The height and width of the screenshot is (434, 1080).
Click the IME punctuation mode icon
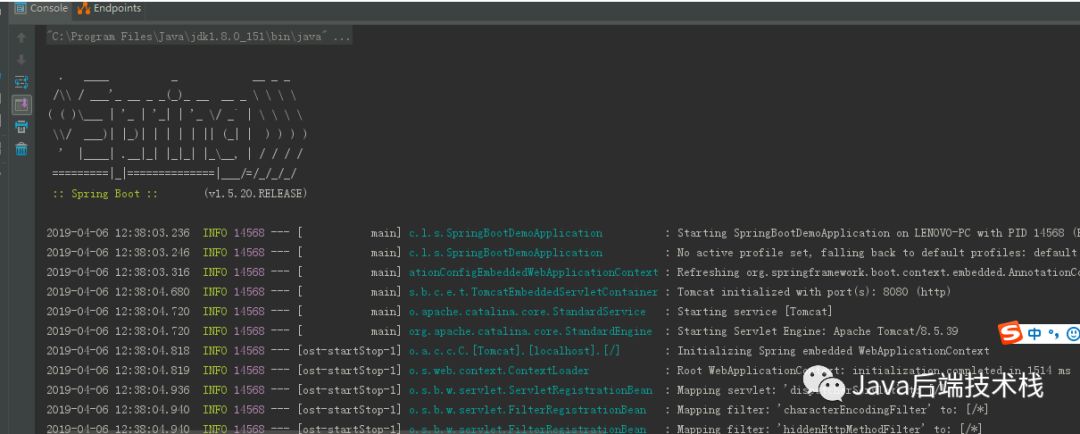pos(1053,335)
